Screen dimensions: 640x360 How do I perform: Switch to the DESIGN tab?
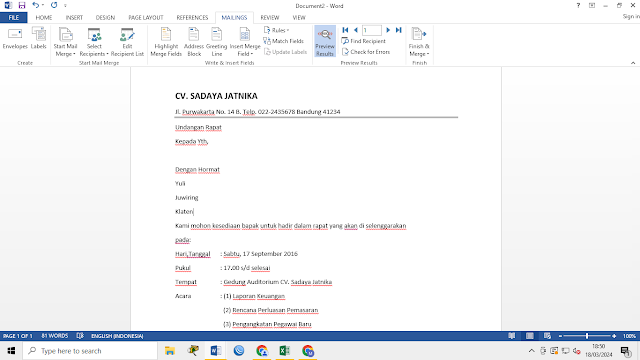click(x=105, y=18)
